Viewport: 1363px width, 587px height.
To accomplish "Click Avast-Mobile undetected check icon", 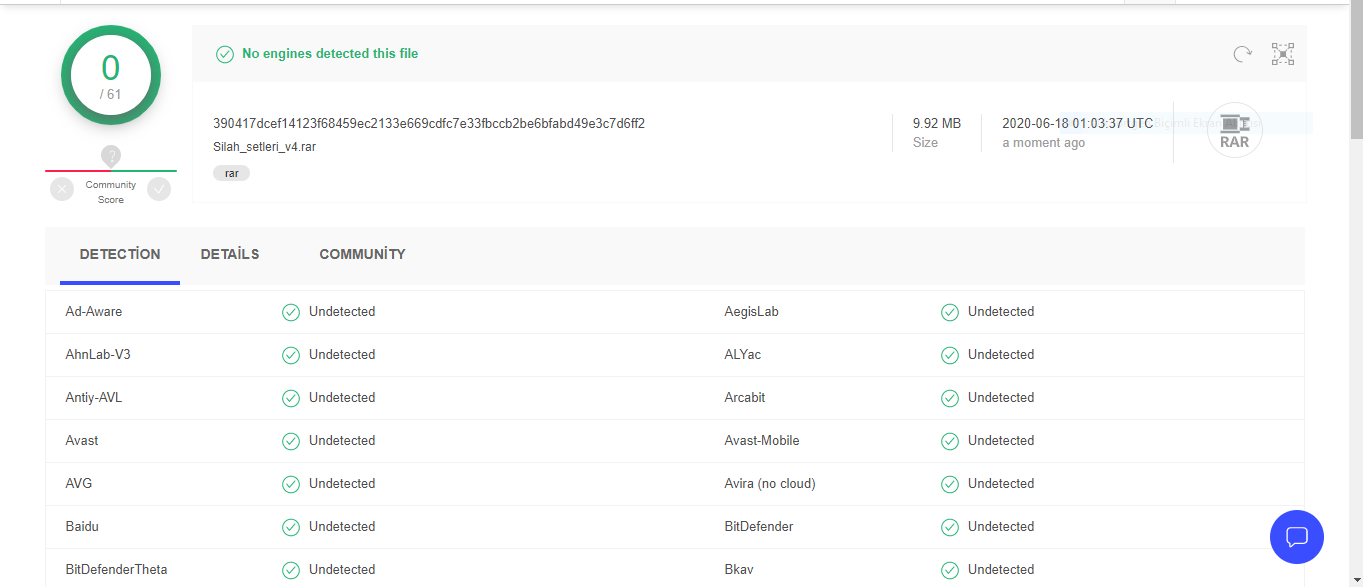I will point(950,441).
